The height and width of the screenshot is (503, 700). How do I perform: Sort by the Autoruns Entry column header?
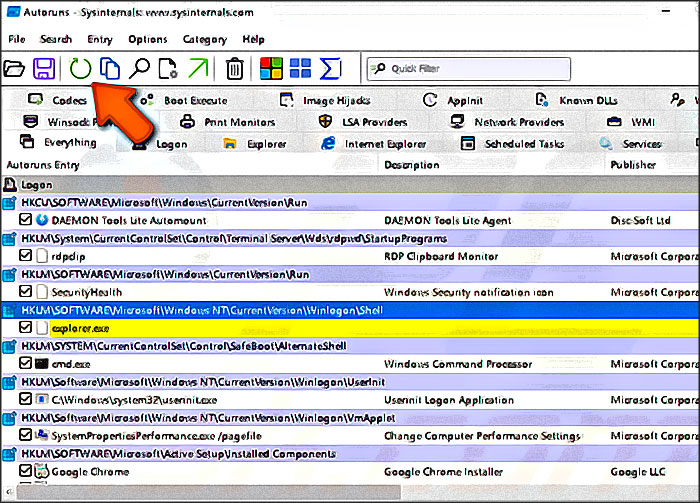[x=43, y=165]
